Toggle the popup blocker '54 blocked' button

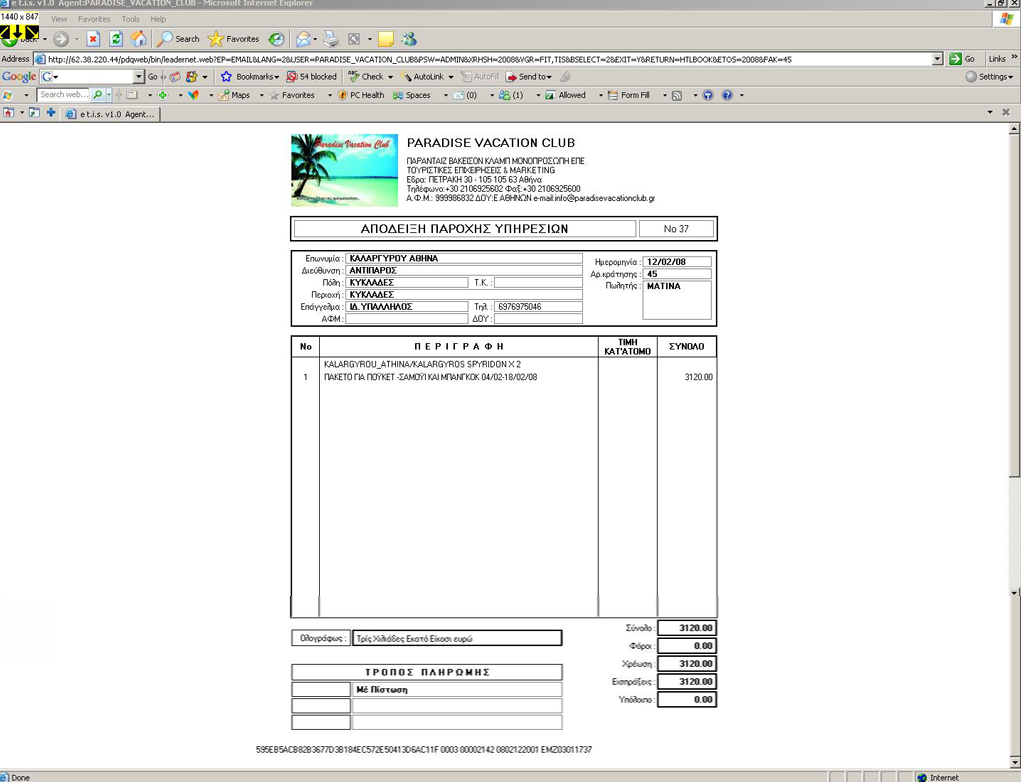coord(311,77)
